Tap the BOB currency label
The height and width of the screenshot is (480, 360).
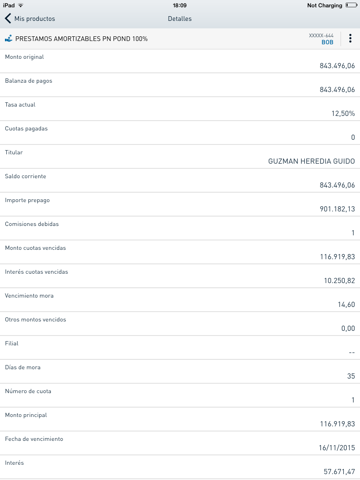click(x=327, y=42)
